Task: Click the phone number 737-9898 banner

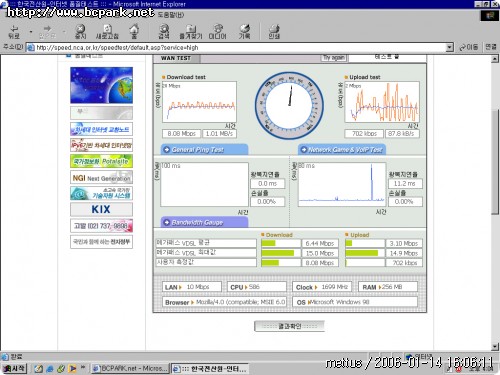Action: [x=101, y=226]
